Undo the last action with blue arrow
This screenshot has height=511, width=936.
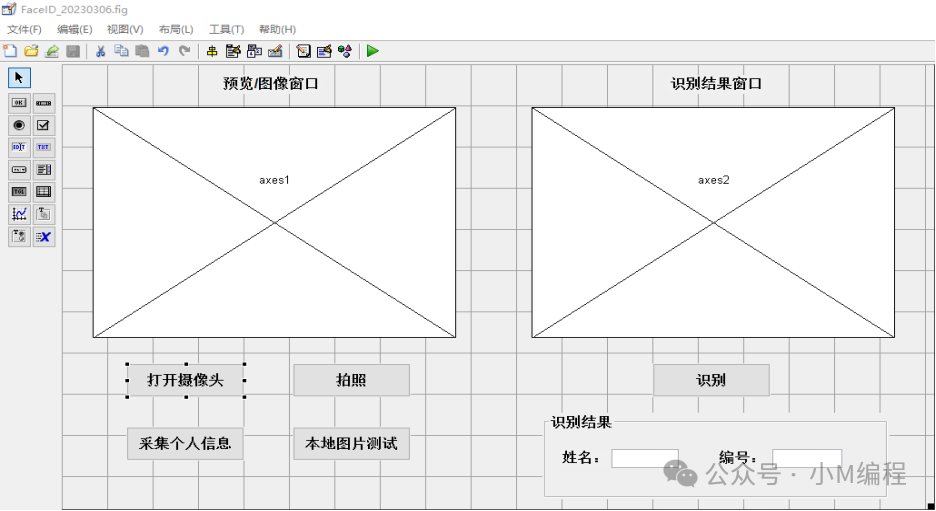[x=163, y=51]
